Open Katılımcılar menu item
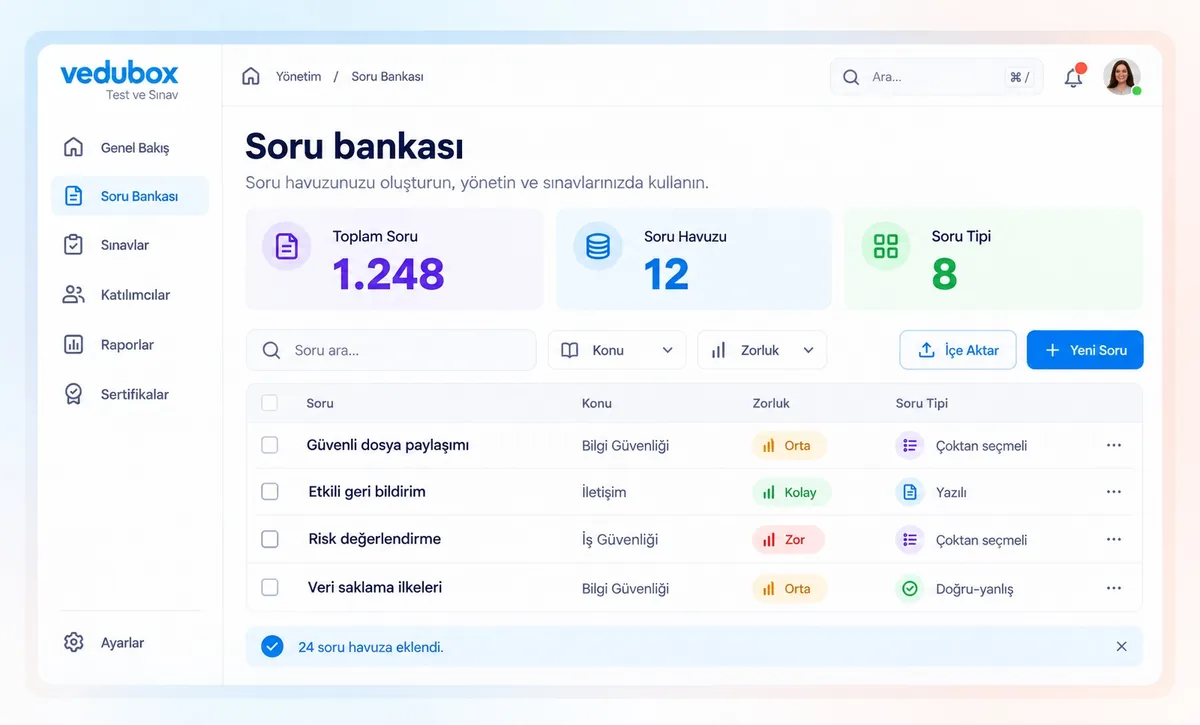 (x=130, y=295)
